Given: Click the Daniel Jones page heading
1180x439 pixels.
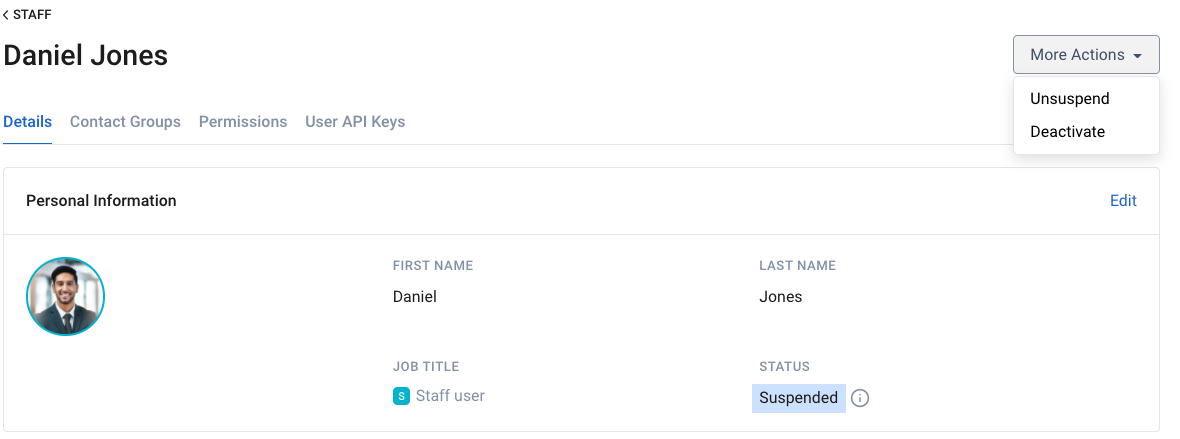Looking at the screenshot, I should tap(85, 56).
